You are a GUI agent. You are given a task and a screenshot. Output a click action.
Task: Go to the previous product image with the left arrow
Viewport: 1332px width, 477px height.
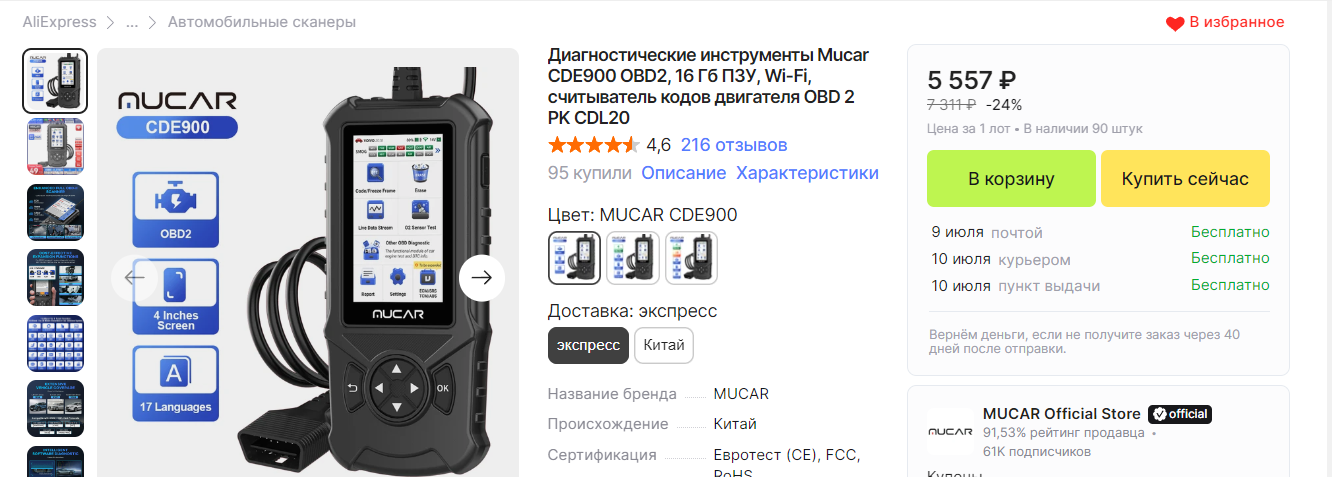point(134,278)
